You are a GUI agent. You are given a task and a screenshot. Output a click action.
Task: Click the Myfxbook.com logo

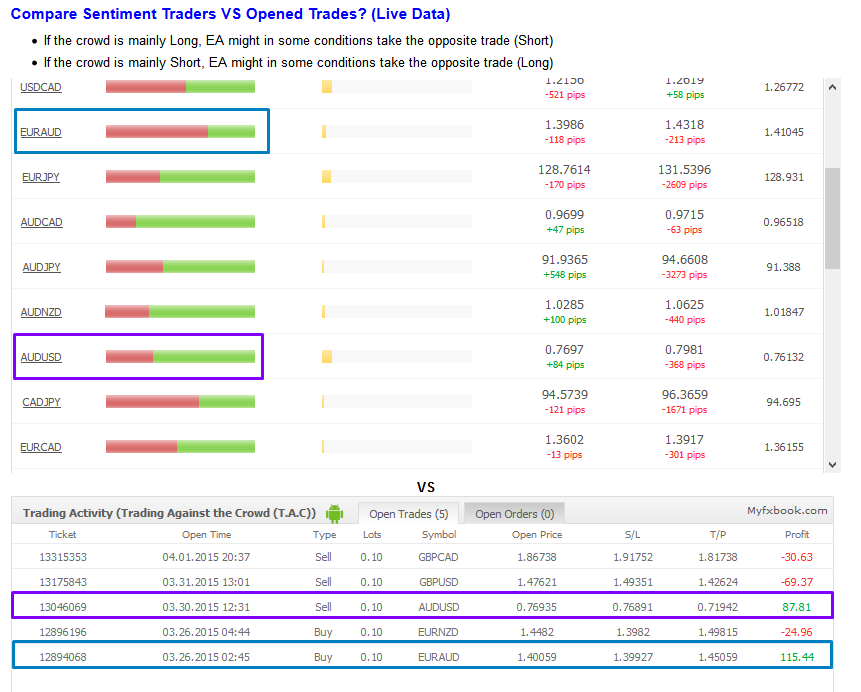tap(787, 510)
